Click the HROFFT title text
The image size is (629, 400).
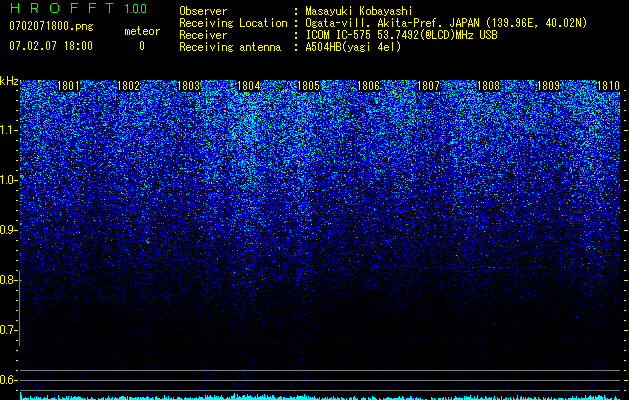tap(62, 8)
